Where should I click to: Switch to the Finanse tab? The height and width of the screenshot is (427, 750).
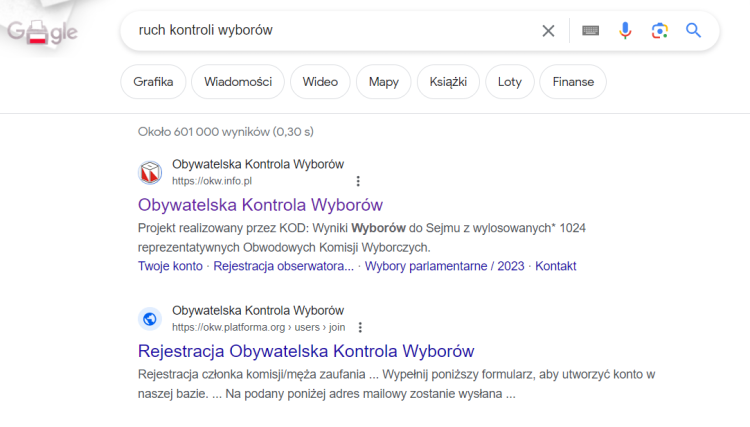[x=573, y=82]
